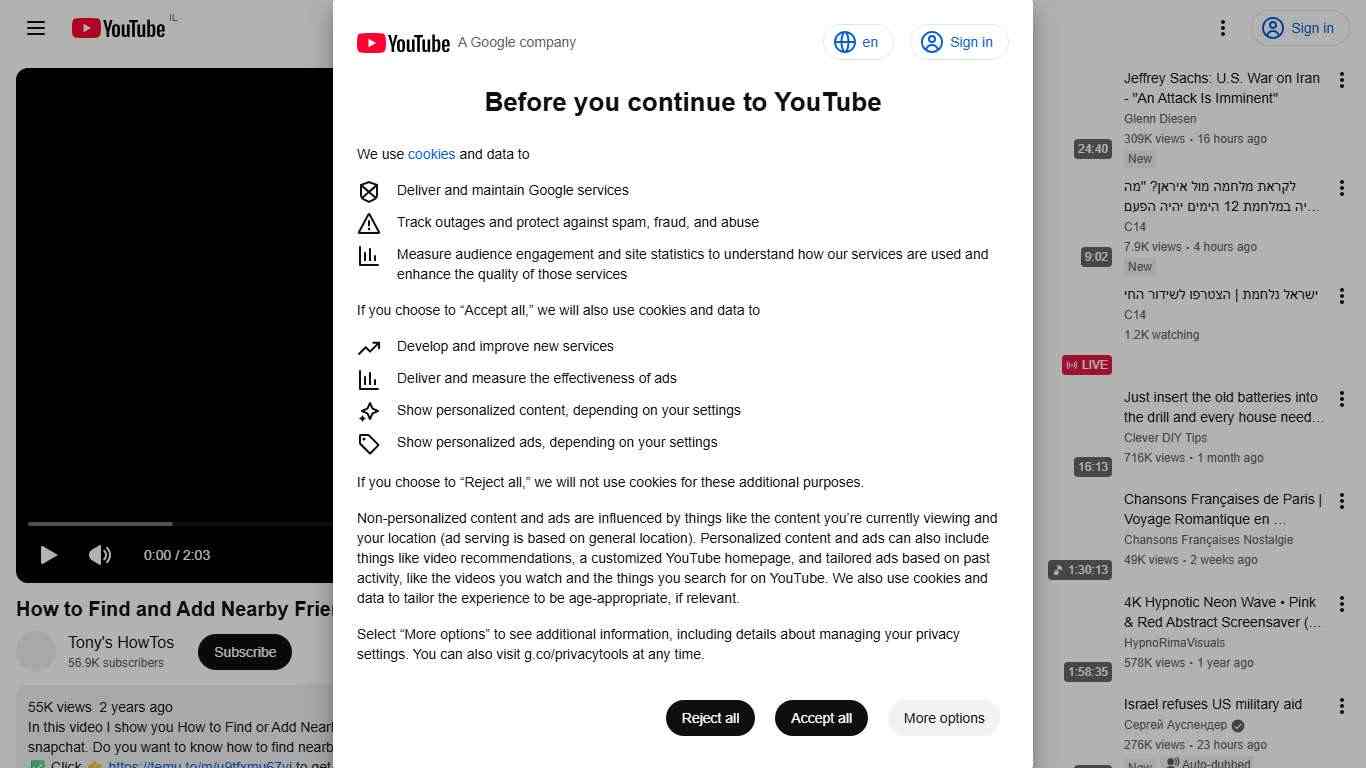Play the video with the play button
Viewport: 1366px width, 768px height.
[x=48, y=555]
